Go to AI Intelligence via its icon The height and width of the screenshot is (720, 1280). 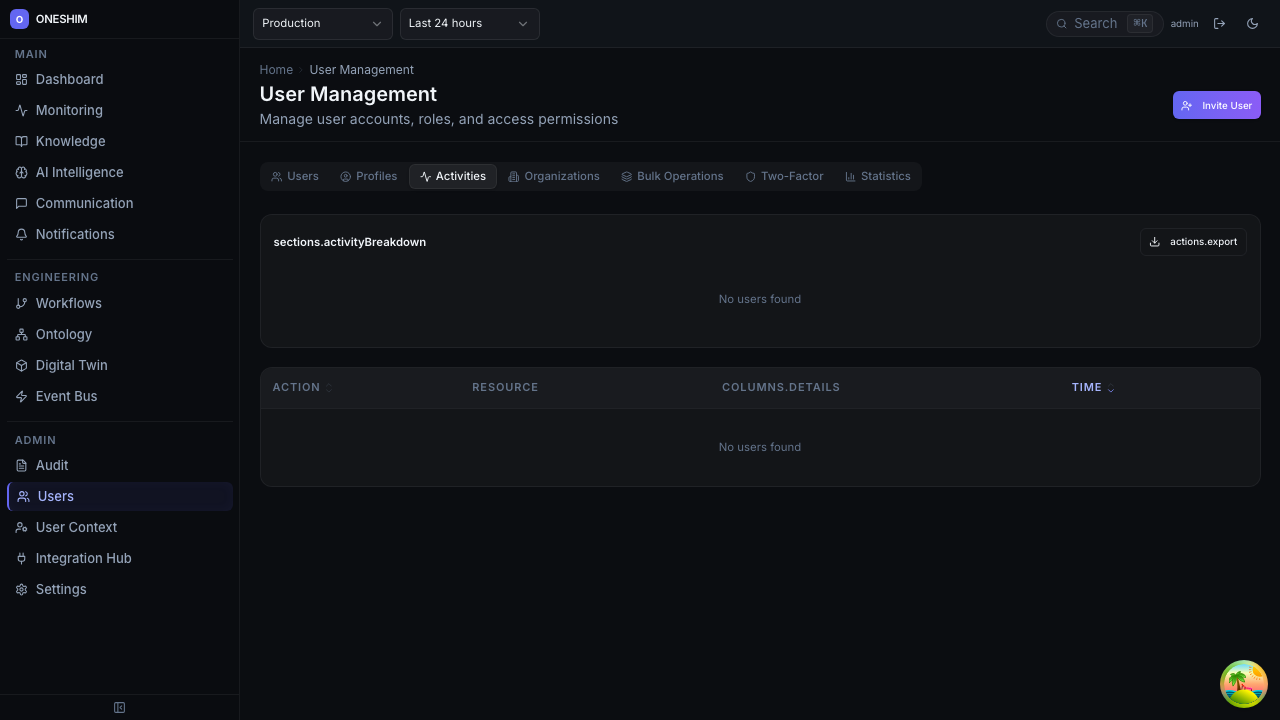pos(21,172)
